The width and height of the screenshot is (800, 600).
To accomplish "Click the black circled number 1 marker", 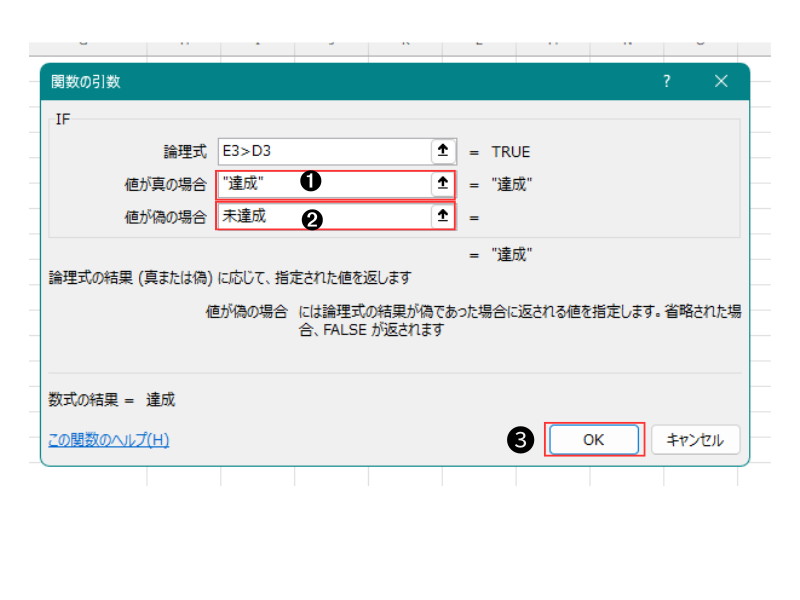I will pos(310,180).
